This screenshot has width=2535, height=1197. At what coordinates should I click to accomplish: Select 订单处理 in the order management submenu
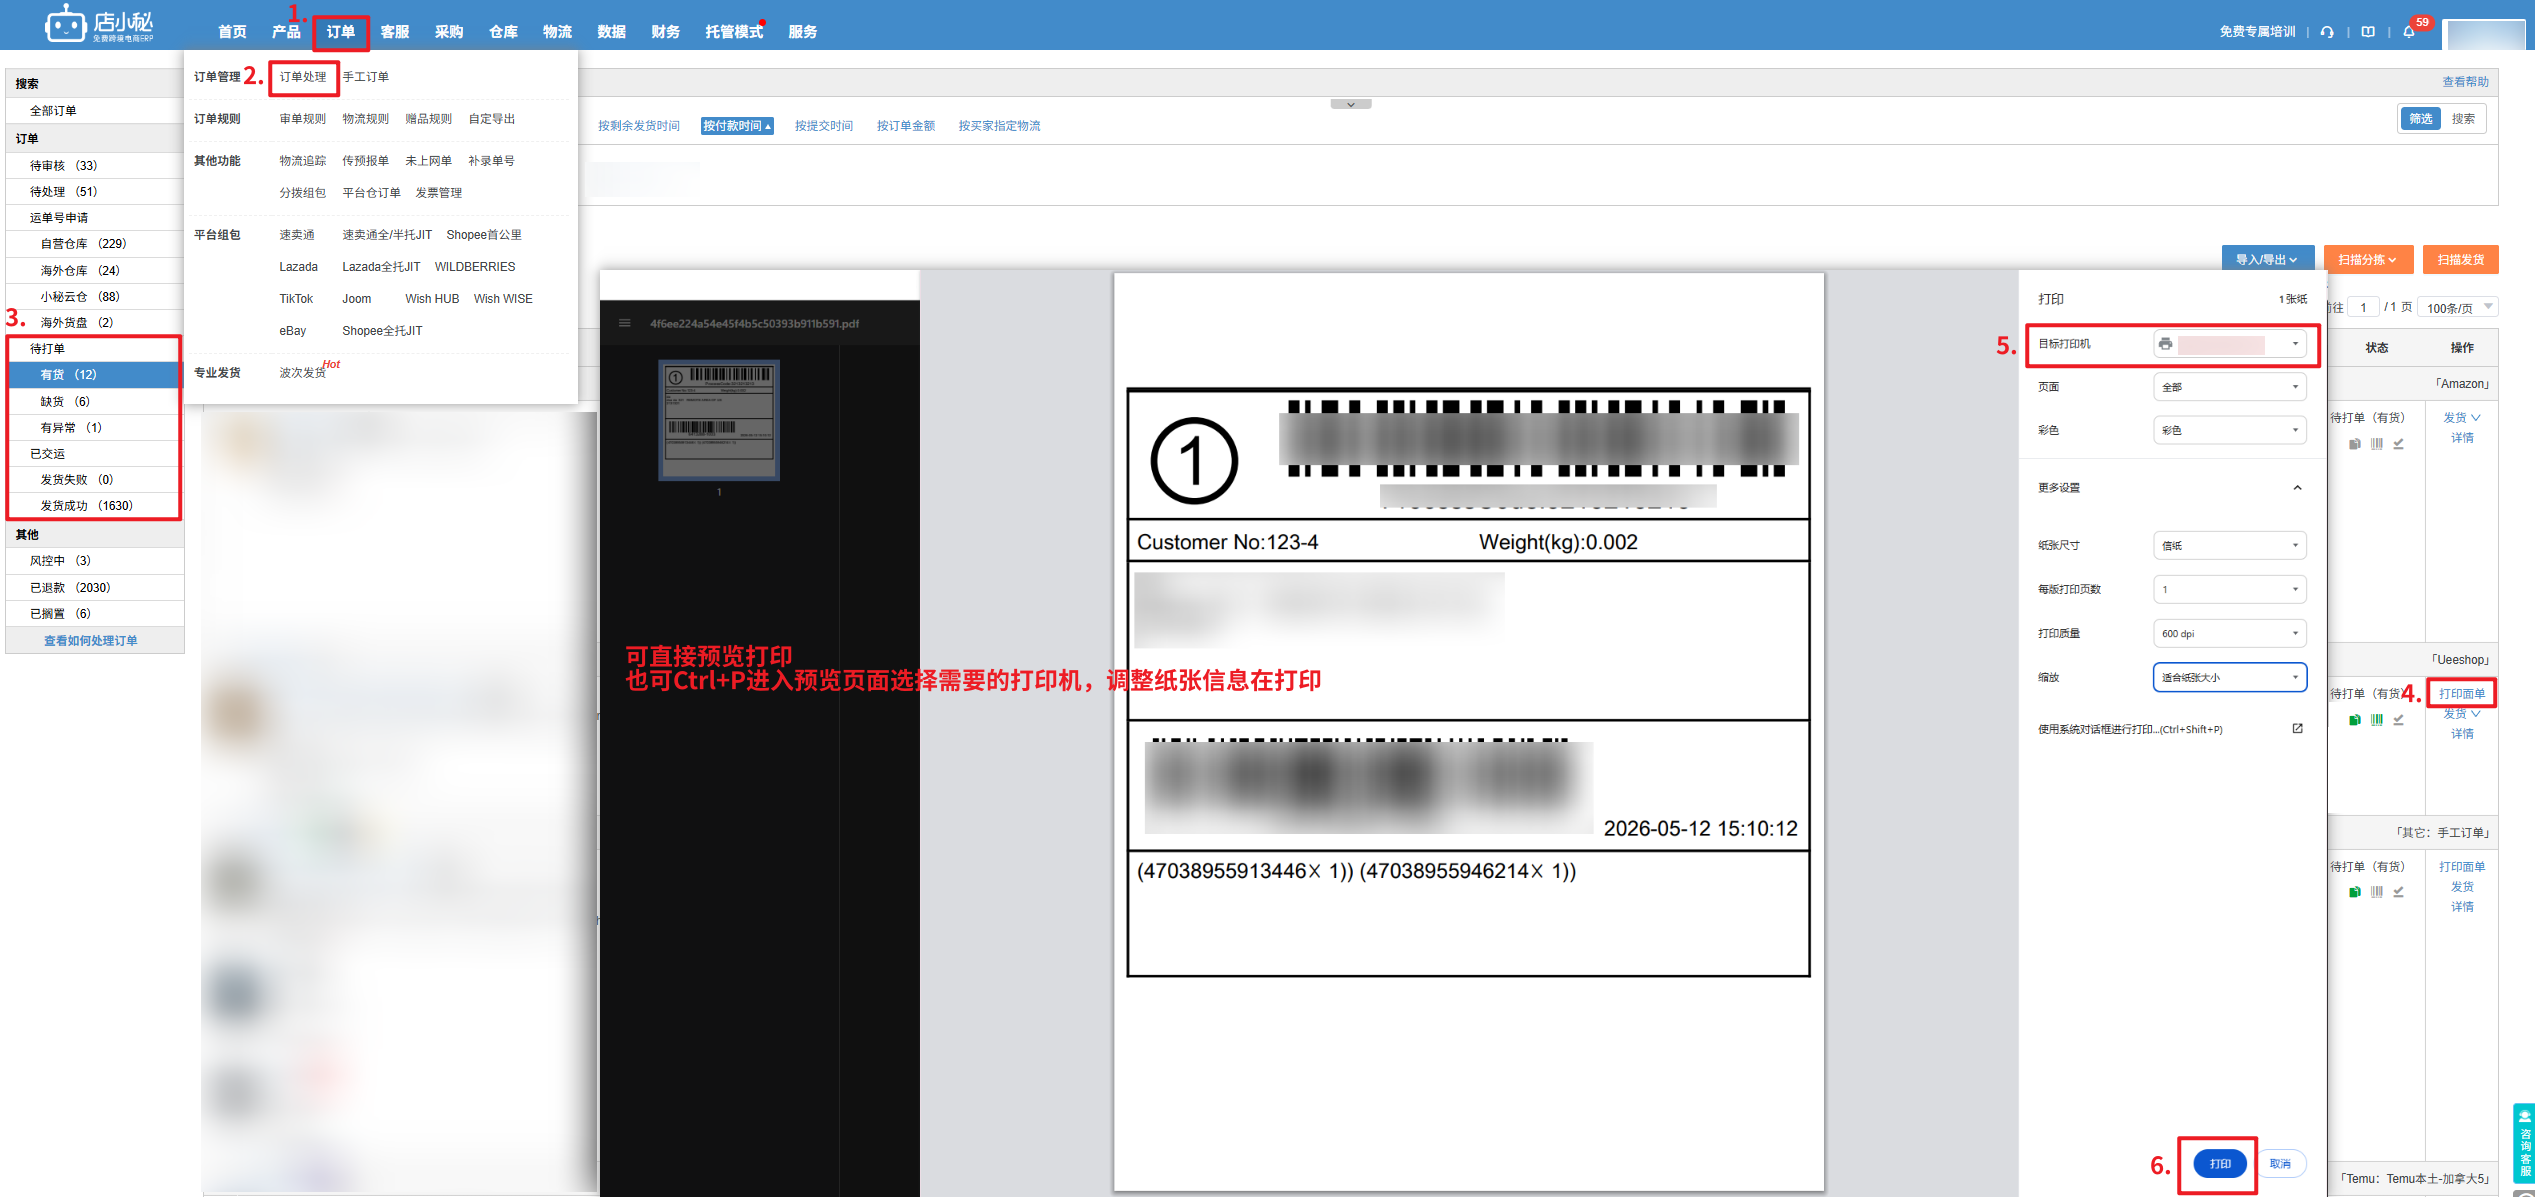point(303,77)
